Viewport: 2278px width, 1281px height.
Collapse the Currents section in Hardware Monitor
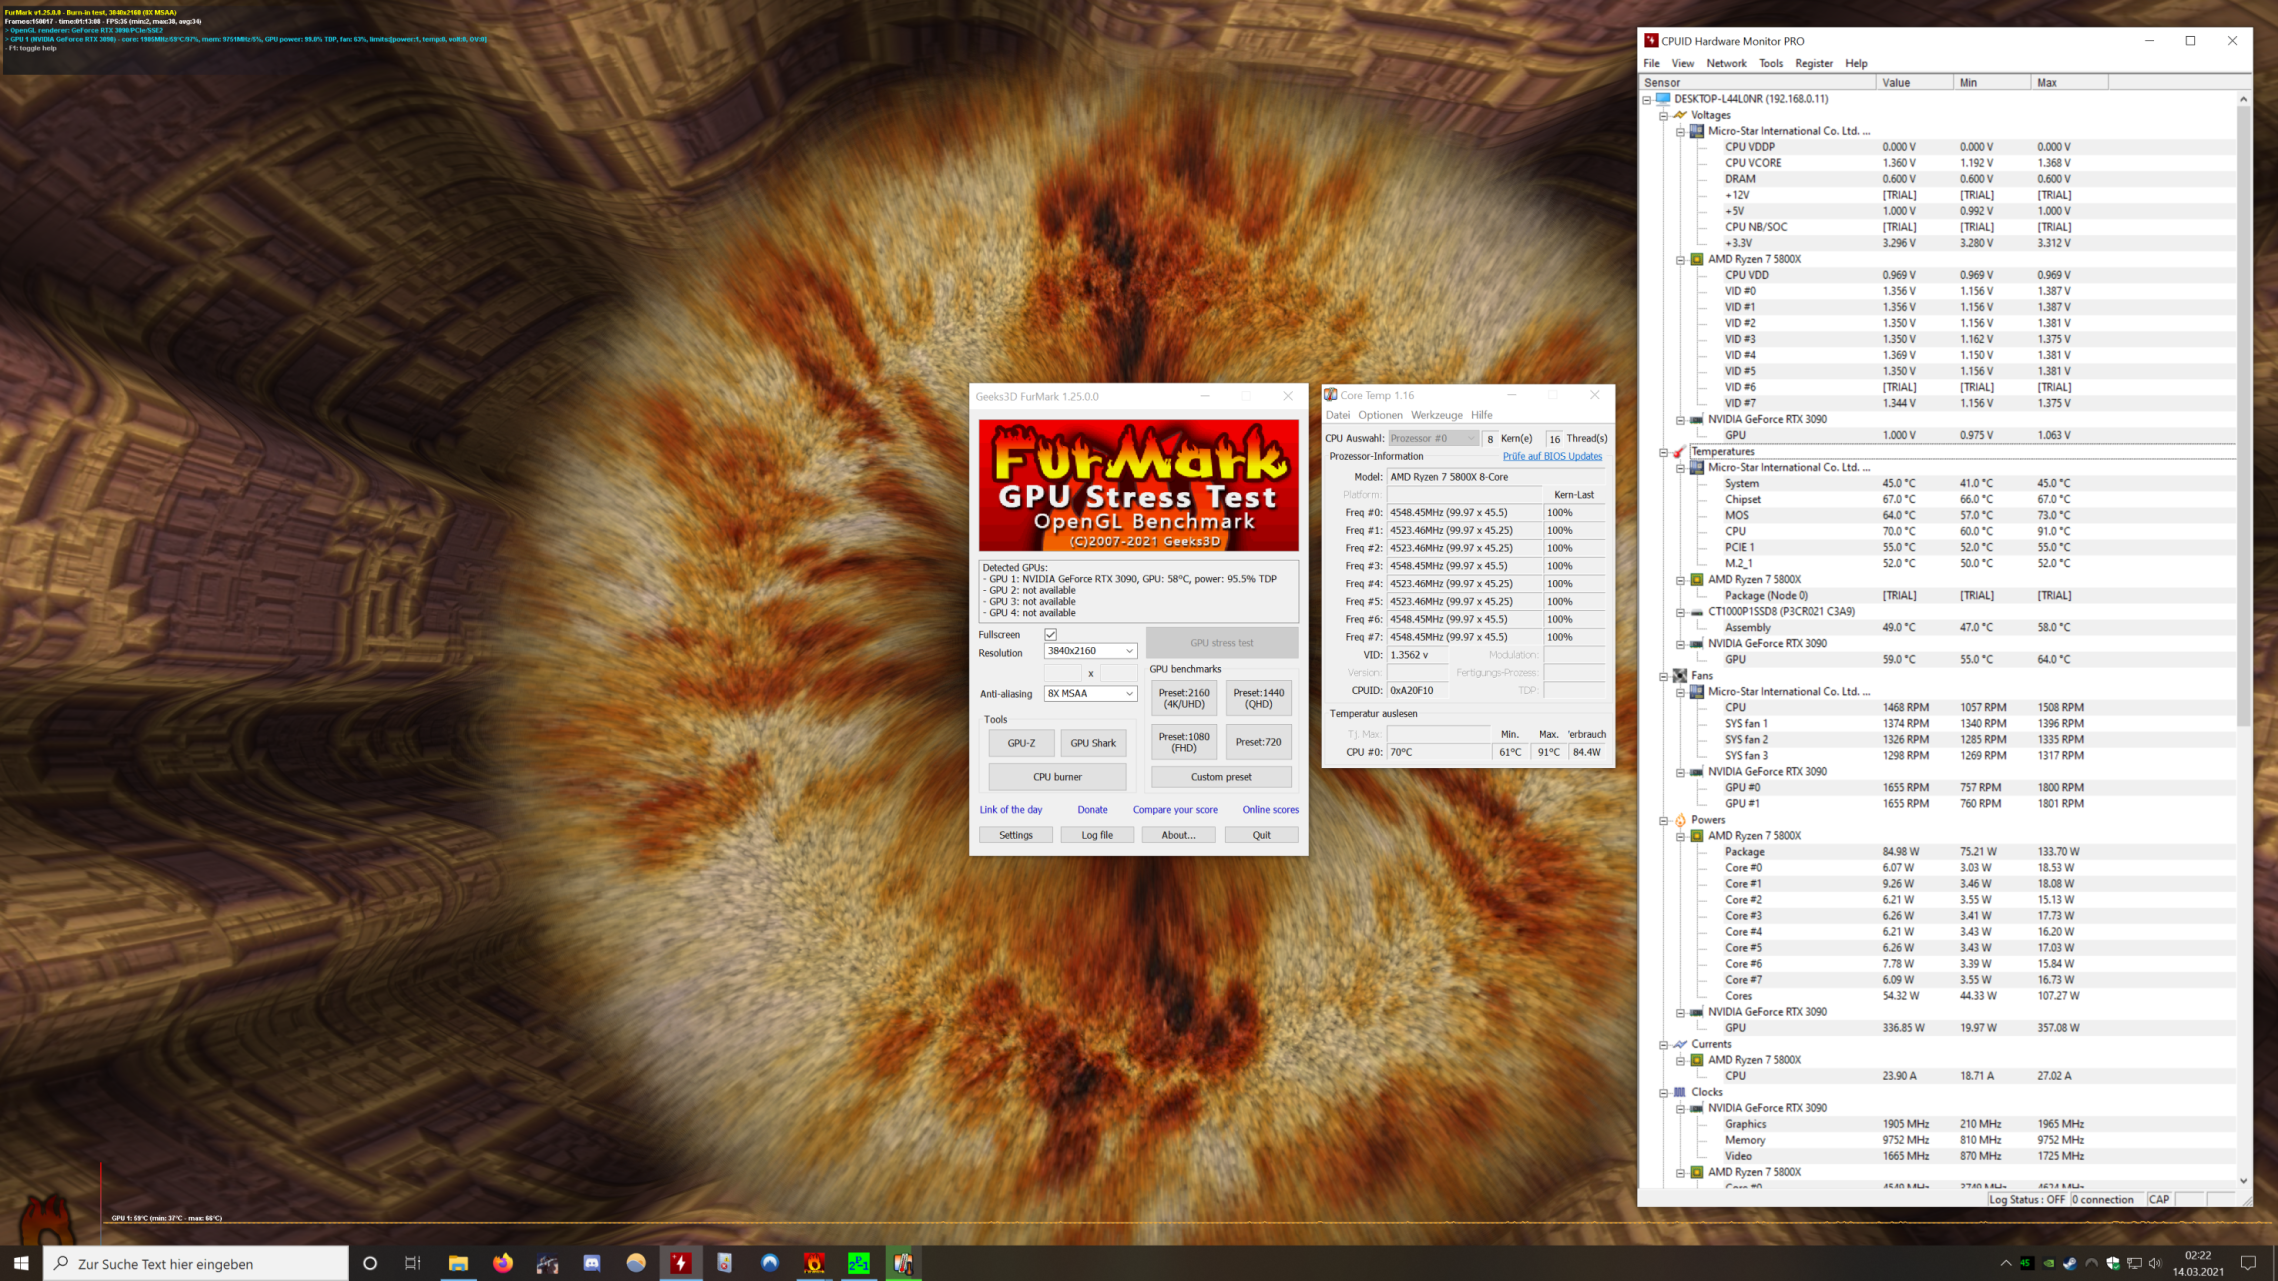pos(1664,1044)
